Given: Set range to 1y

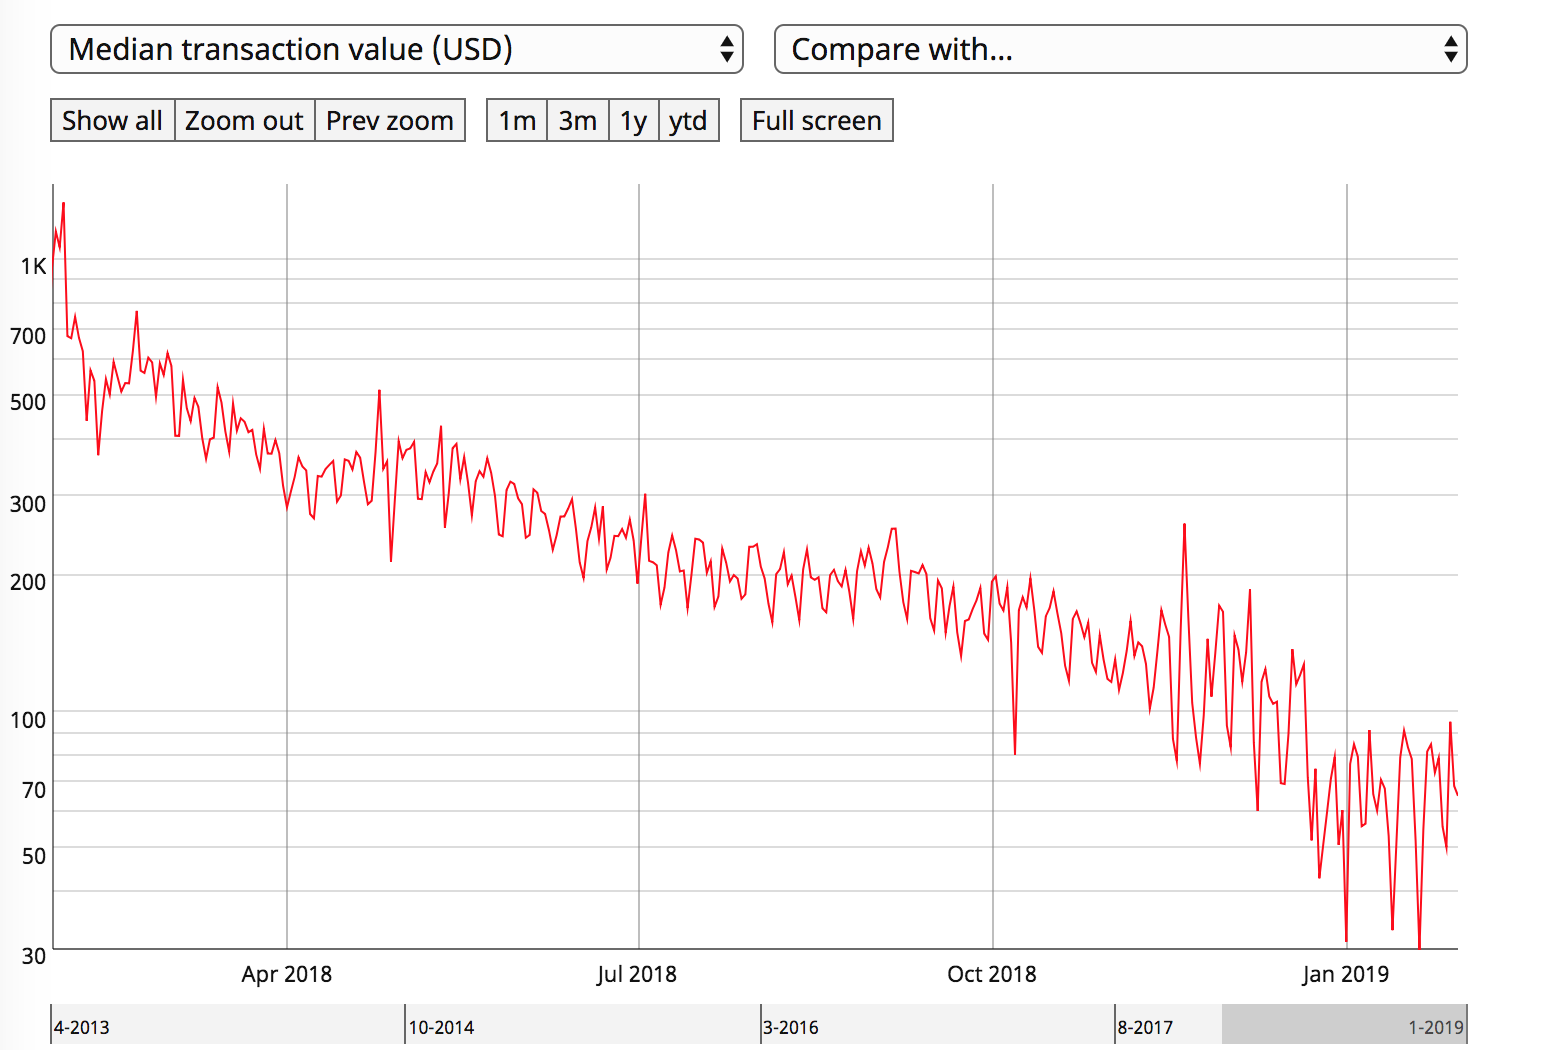Looking at the screenshot, I should tap(634, 120).
